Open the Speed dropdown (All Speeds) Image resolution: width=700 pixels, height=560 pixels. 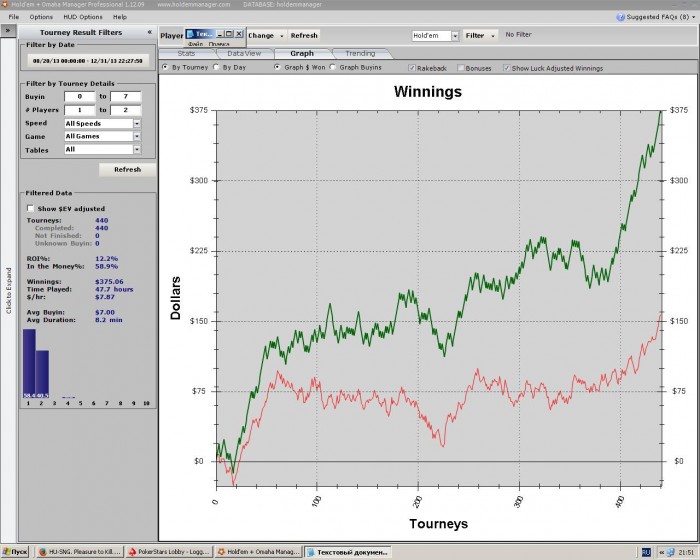coord(137,123)
